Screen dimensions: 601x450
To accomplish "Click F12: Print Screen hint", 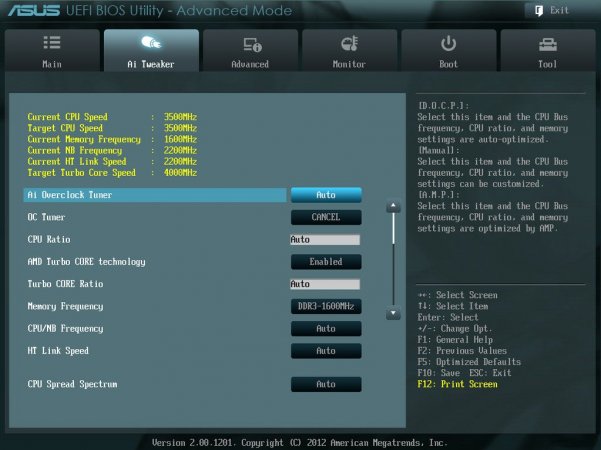I will [x=457, y=384].
